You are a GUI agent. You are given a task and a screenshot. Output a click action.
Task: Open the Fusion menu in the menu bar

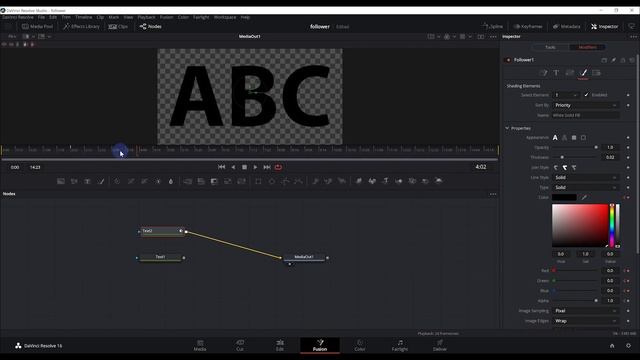point(166,17)
